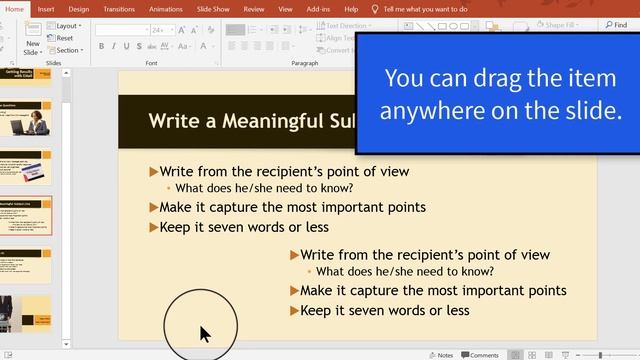Justify the text

tap(270, 46)
